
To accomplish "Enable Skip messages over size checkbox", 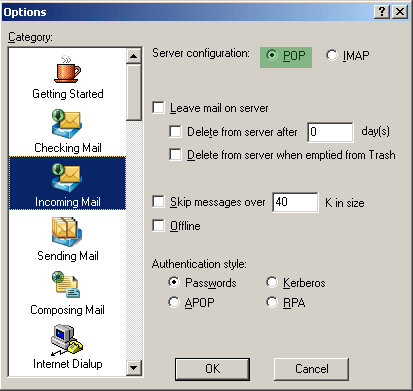I will point(158,202).
